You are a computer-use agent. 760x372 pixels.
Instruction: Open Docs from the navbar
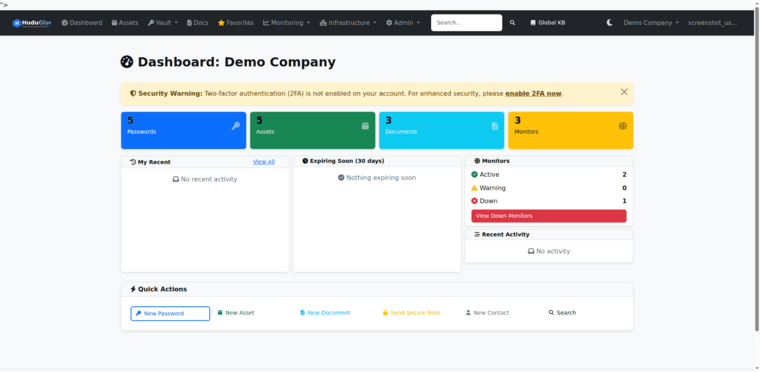coord(198,23)
